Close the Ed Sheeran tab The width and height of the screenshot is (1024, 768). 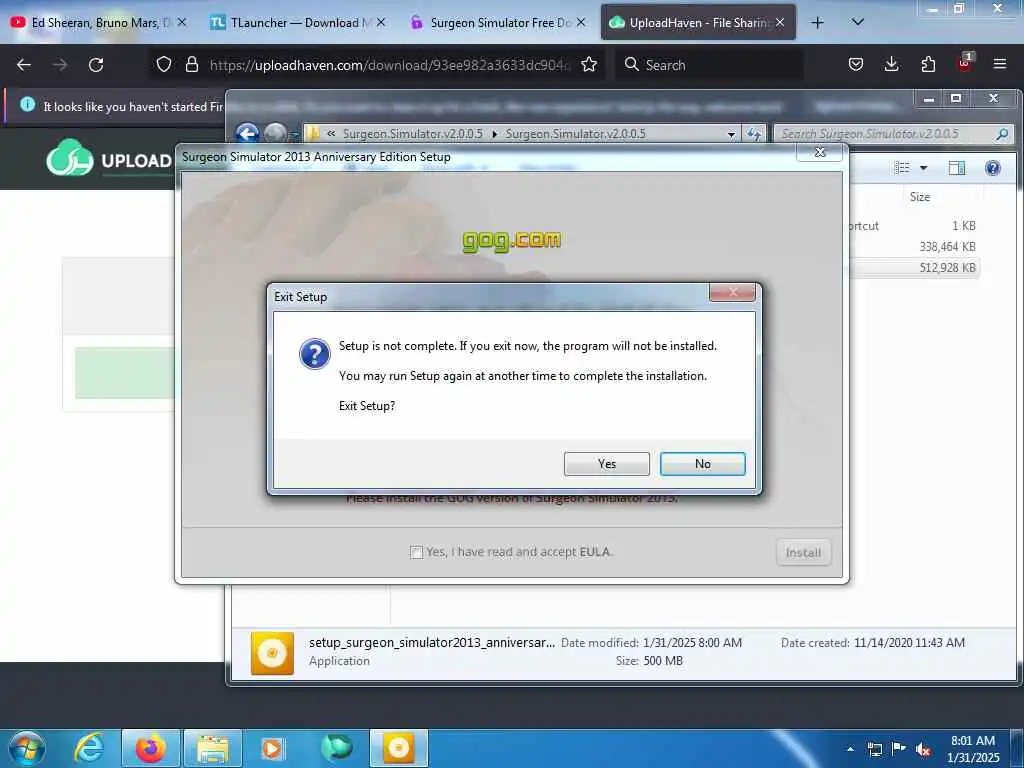(x=182, y=22)
